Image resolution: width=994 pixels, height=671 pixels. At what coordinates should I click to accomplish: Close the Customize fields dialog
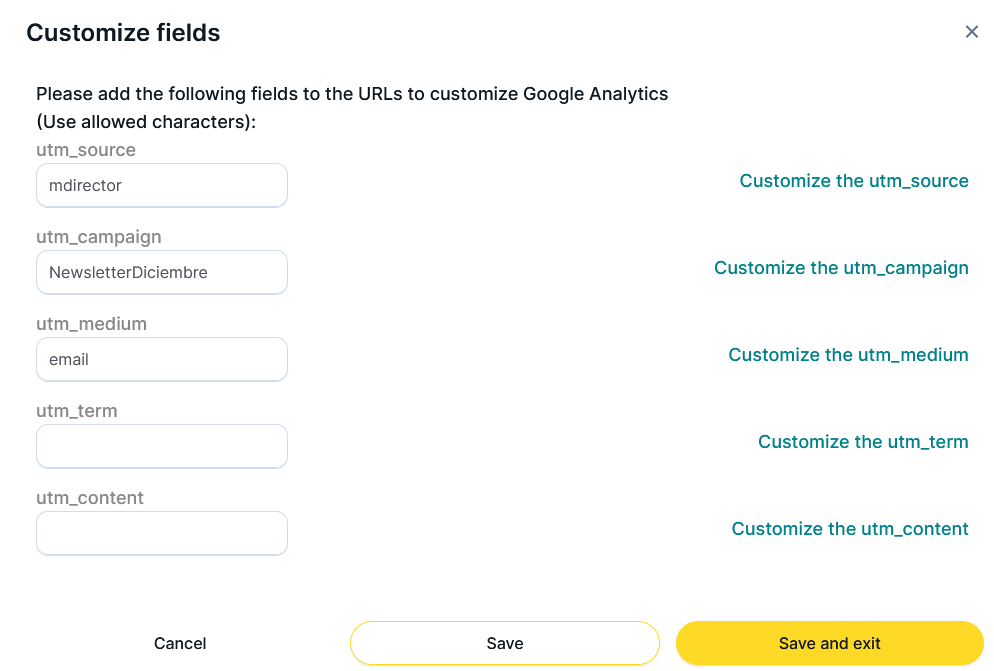(971, 32)
